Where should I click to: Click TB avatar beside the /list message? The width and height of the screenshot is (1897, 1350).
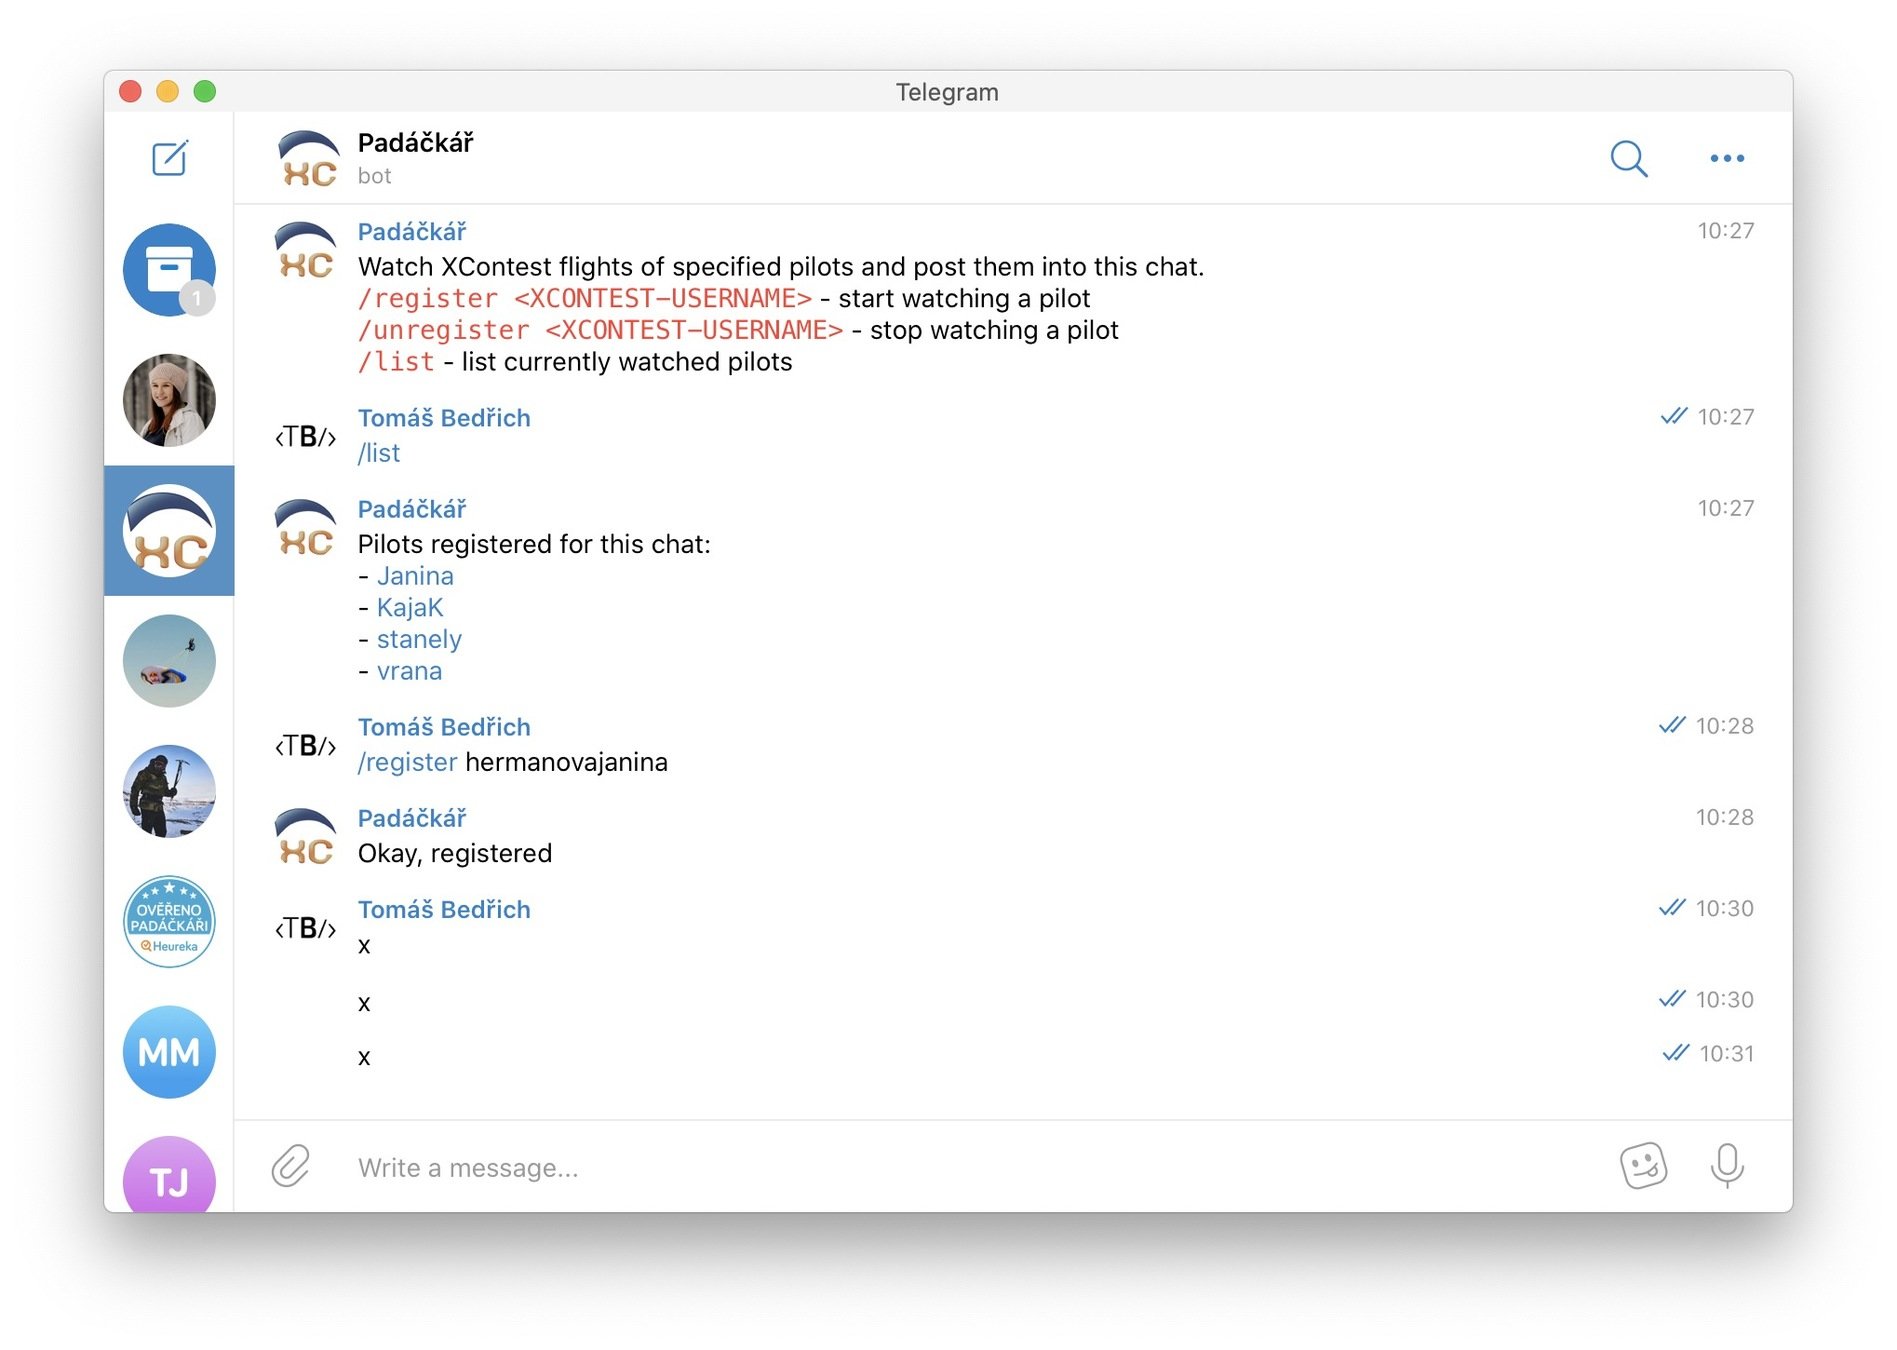(305, 436)
